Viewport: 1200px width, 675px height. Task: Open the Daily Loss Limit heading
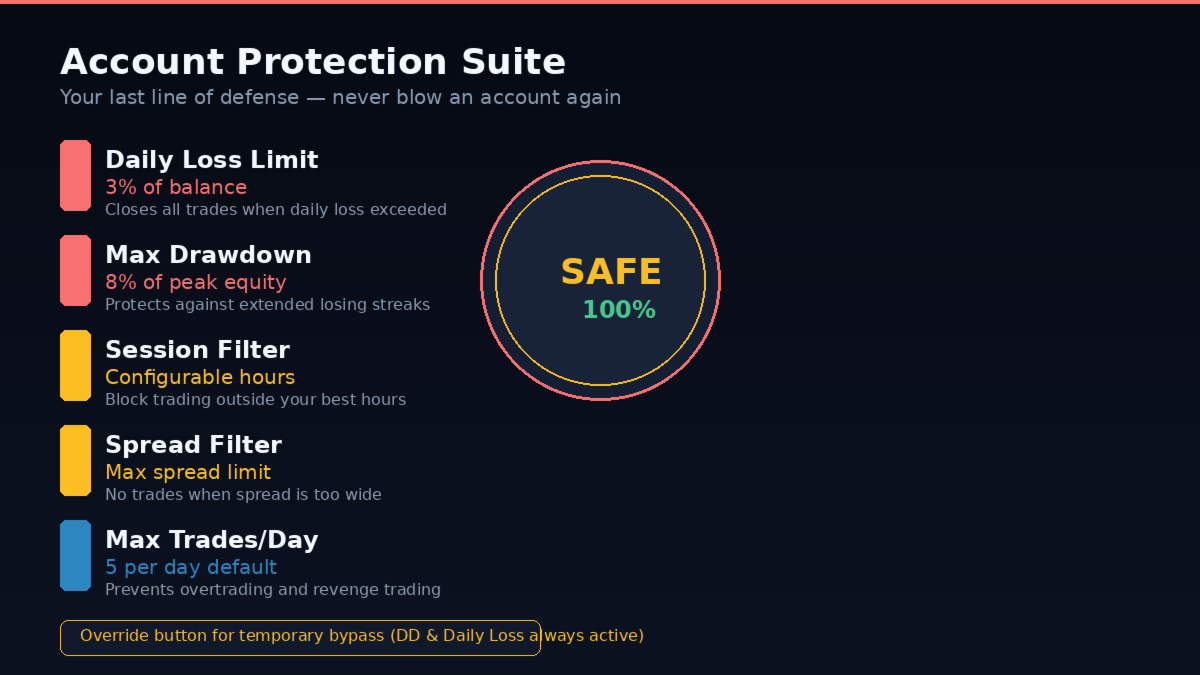211,160
